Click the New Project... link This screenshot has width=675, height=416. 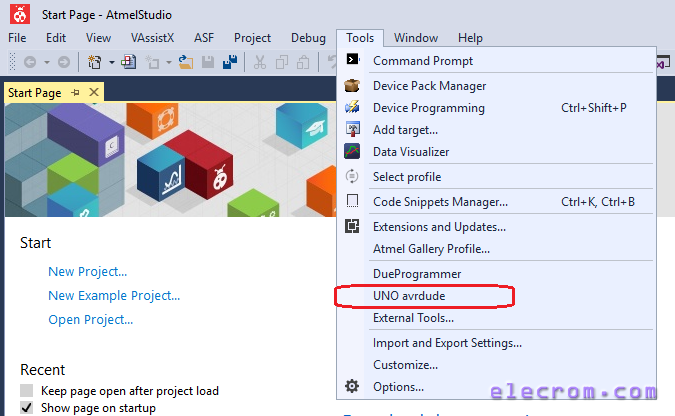coord(87,271)
